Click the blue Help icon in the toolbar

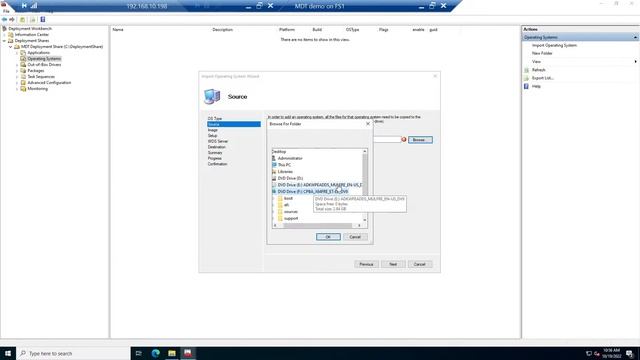tap(42, 19)
